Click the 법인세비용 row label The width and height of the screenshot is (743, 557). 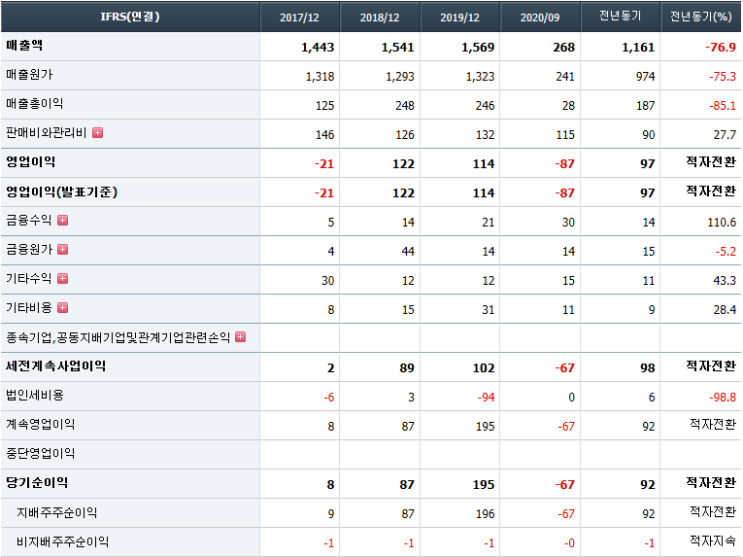(35, 395)
